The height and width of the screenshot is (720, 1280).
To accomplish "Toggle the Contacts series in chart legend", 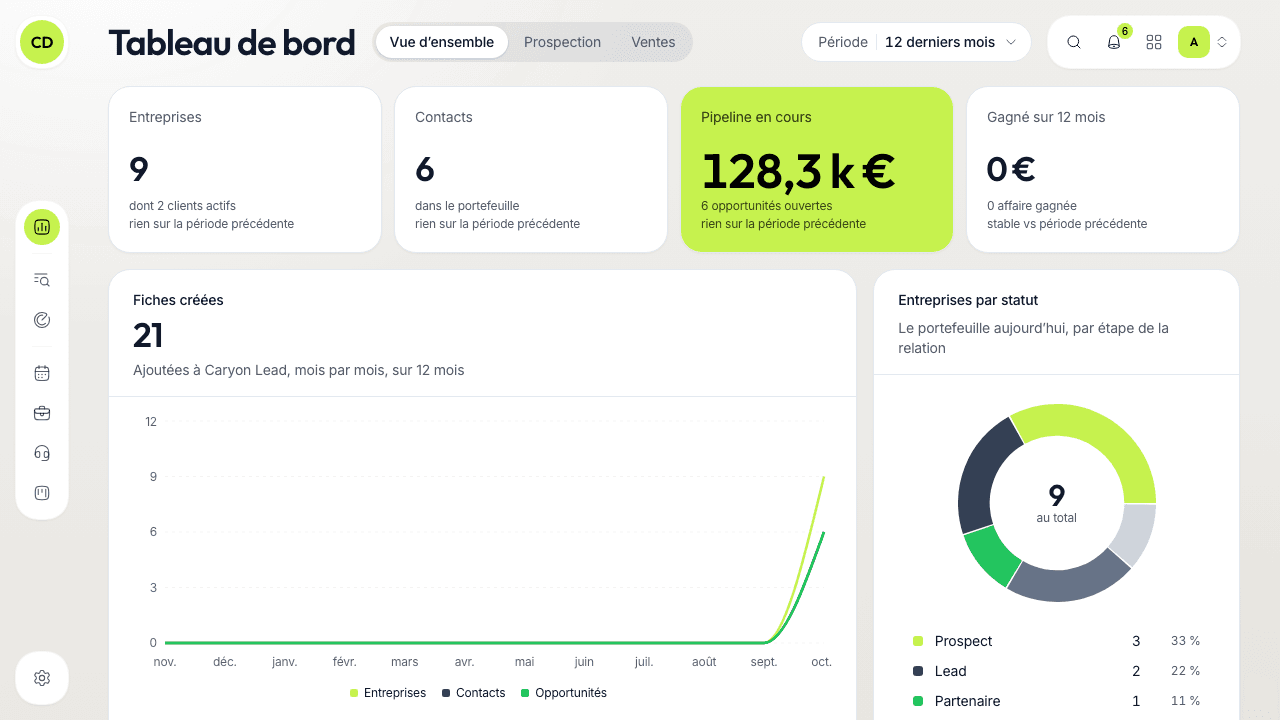I will click(x=473, y=693).
